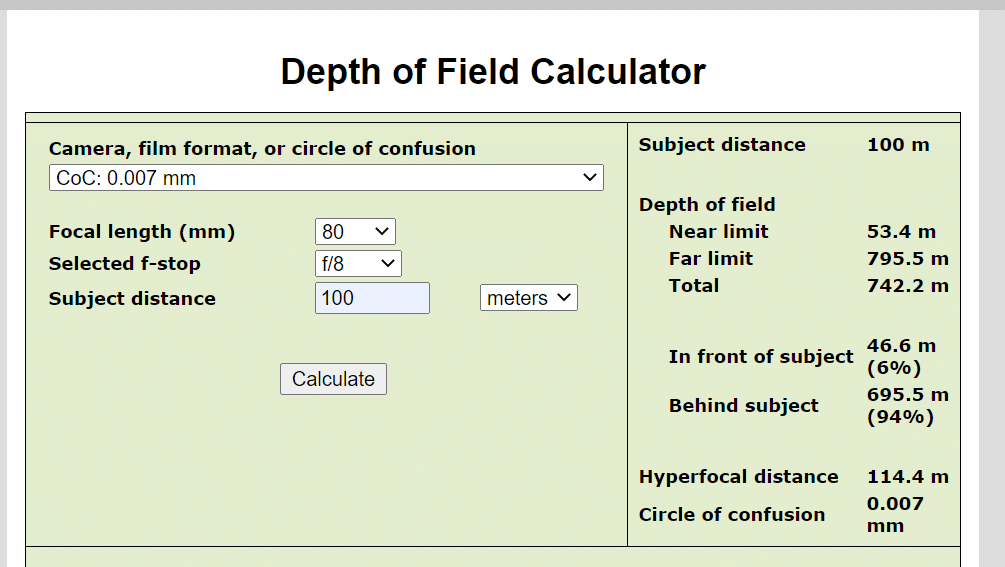The image size is (1005, 567).
Task: Expand the Focal length dropdown showing 80
Action: coord(355,231)
